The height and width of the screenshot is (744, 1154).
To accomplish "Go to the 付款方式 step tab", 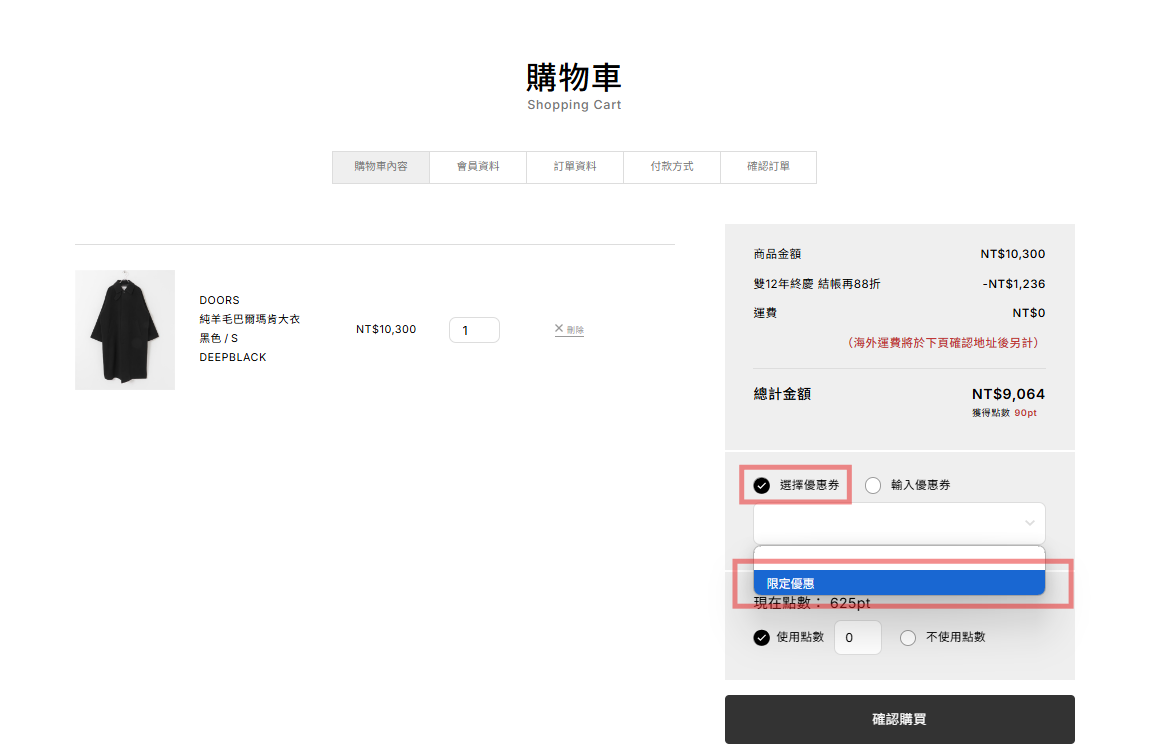I will (x=672, y=167).
